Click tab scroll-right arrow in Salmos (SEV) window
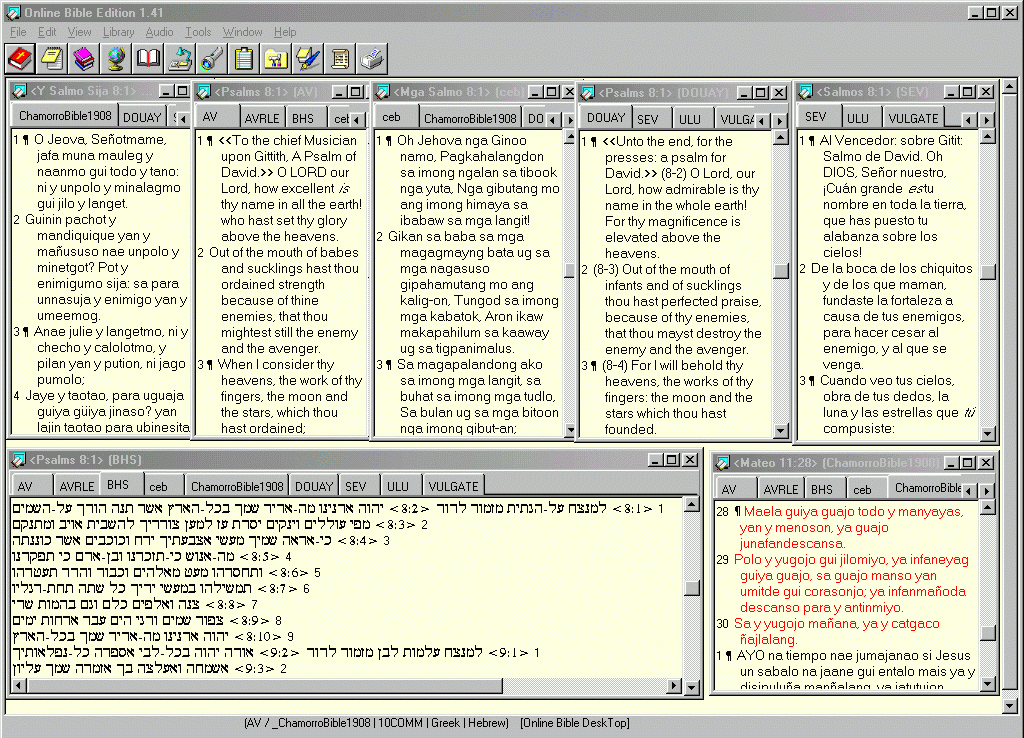The image size is (1024, 738). (x=987, y=120)
